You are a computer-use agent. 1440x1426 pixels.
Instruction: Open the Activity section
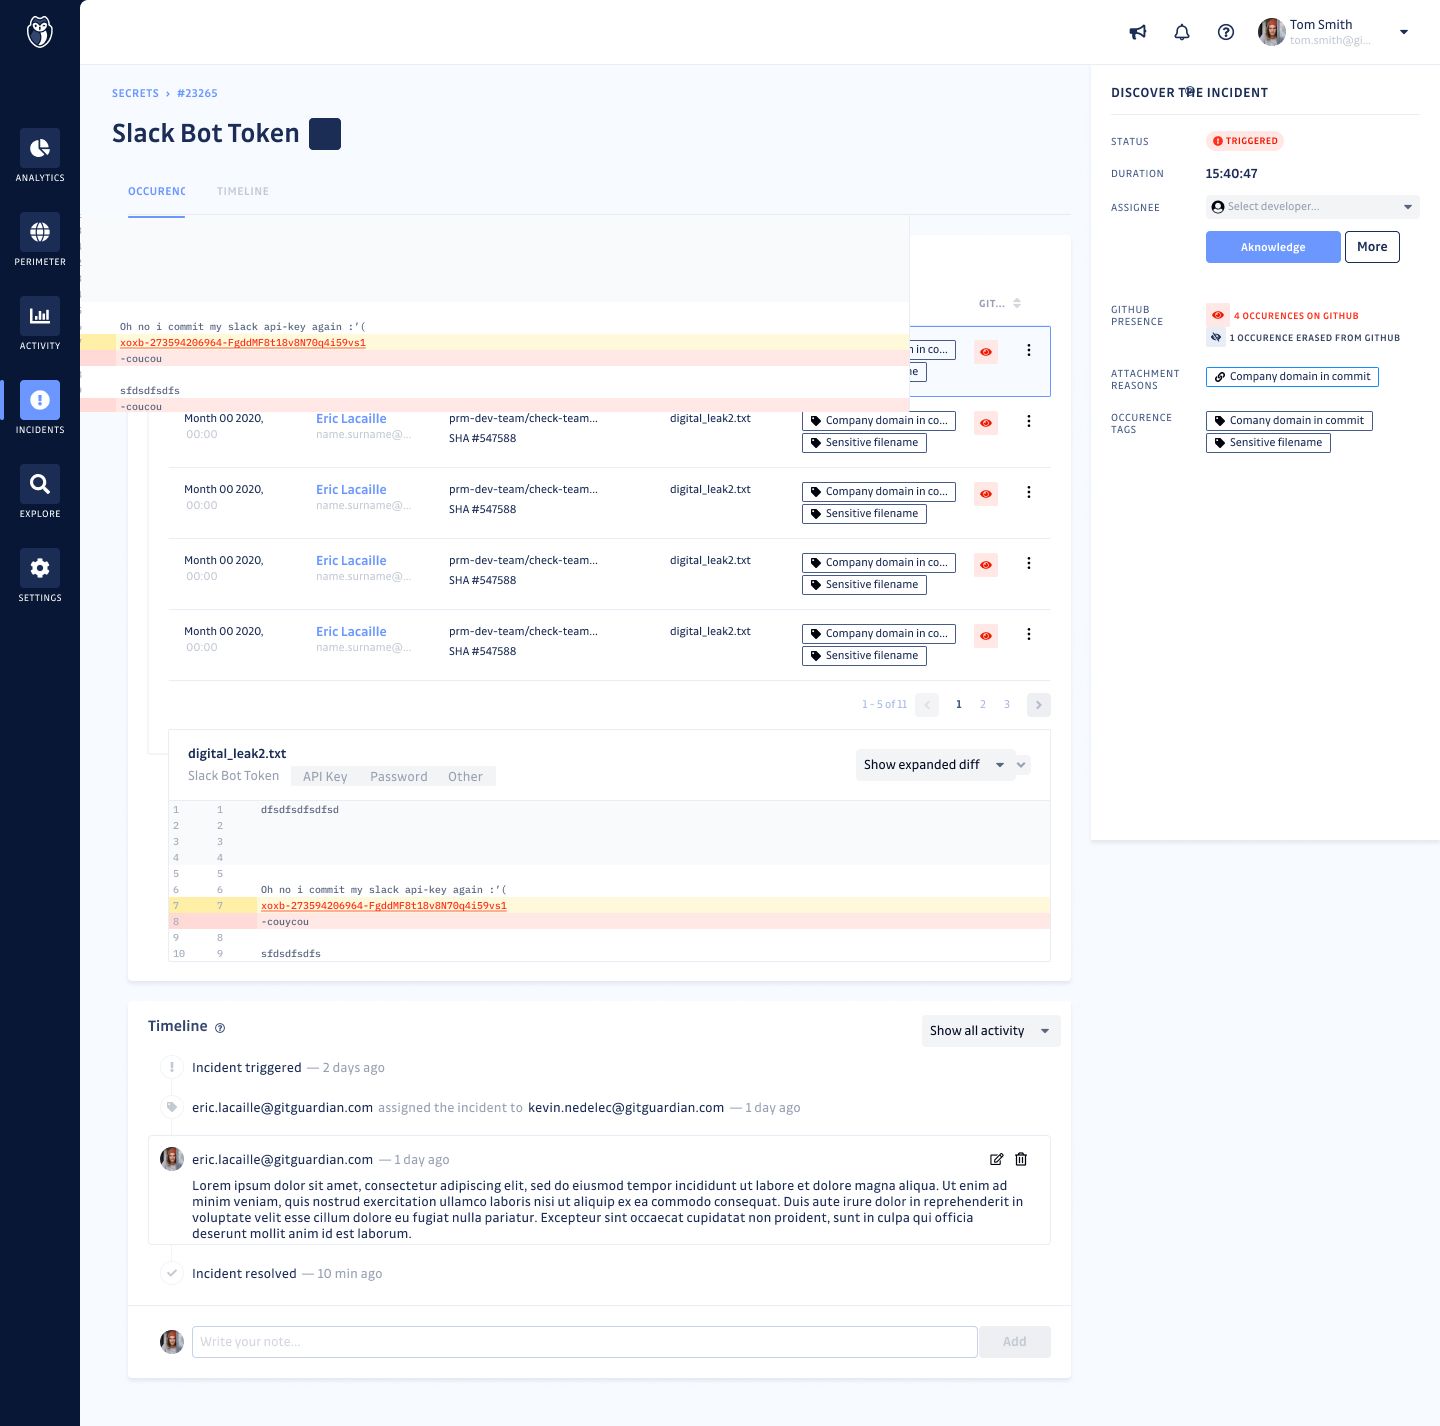(40, 323)
